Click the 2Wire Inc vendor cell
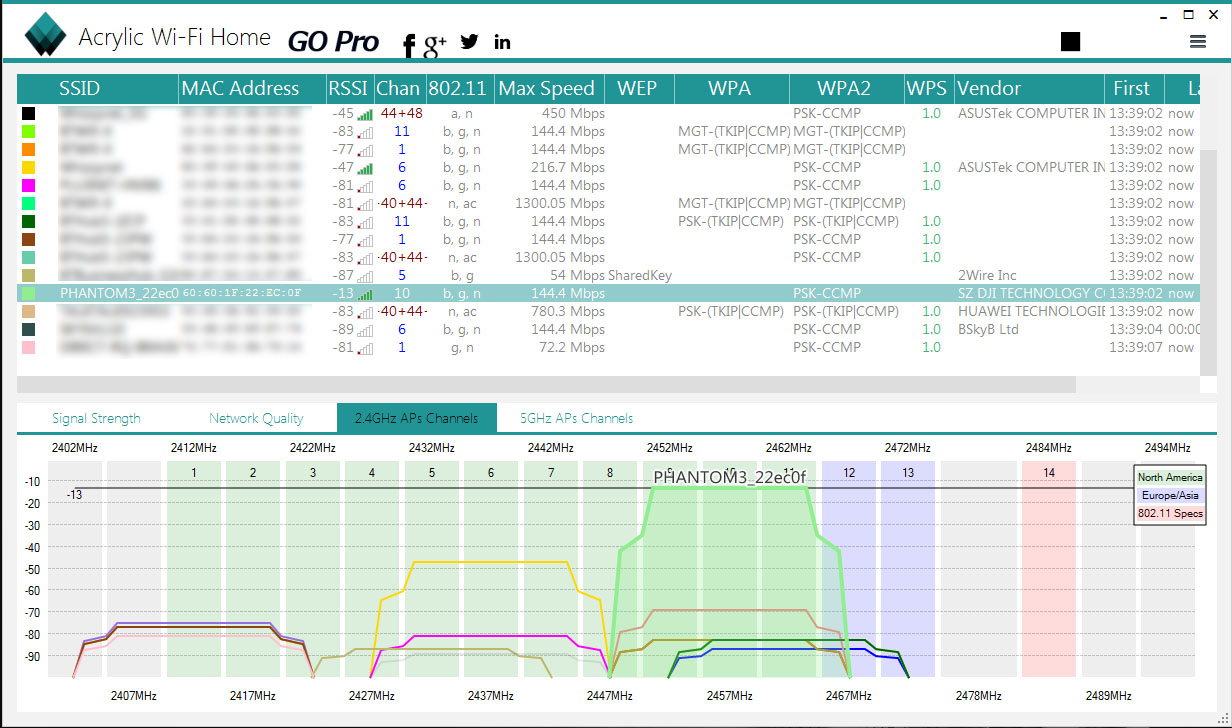 pyautogui.click(x=987, y=276)
